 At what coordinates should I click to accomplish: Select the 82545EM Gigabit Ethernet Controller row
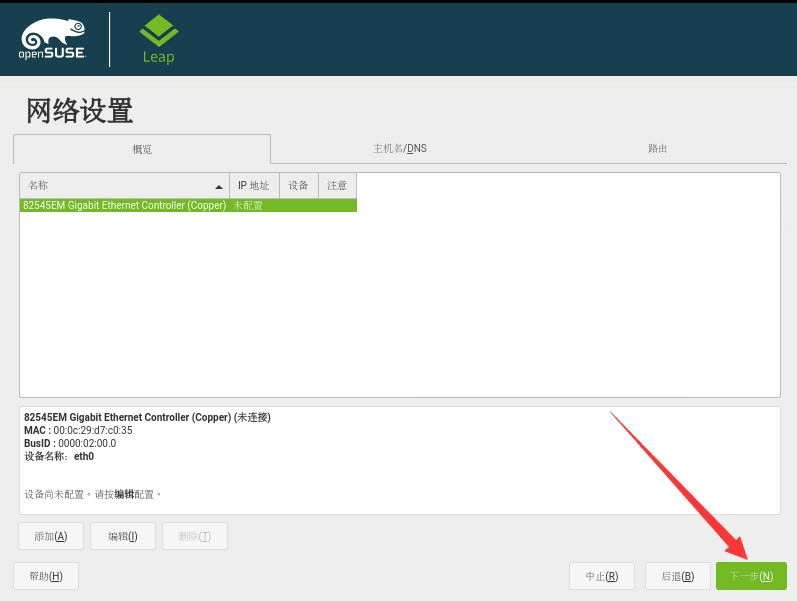(x=188, y=205)
